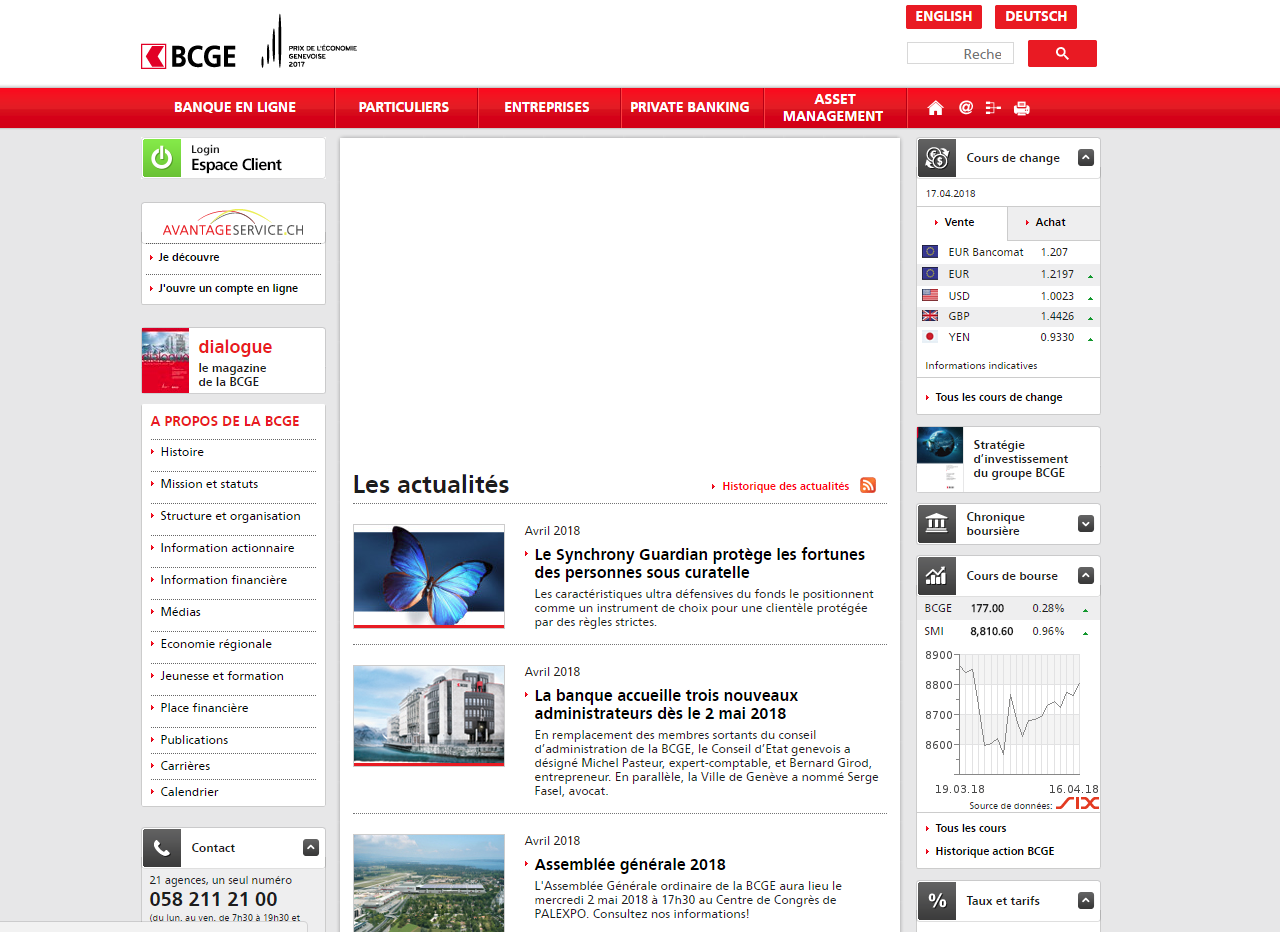Open Place financière link

[204, 708]
